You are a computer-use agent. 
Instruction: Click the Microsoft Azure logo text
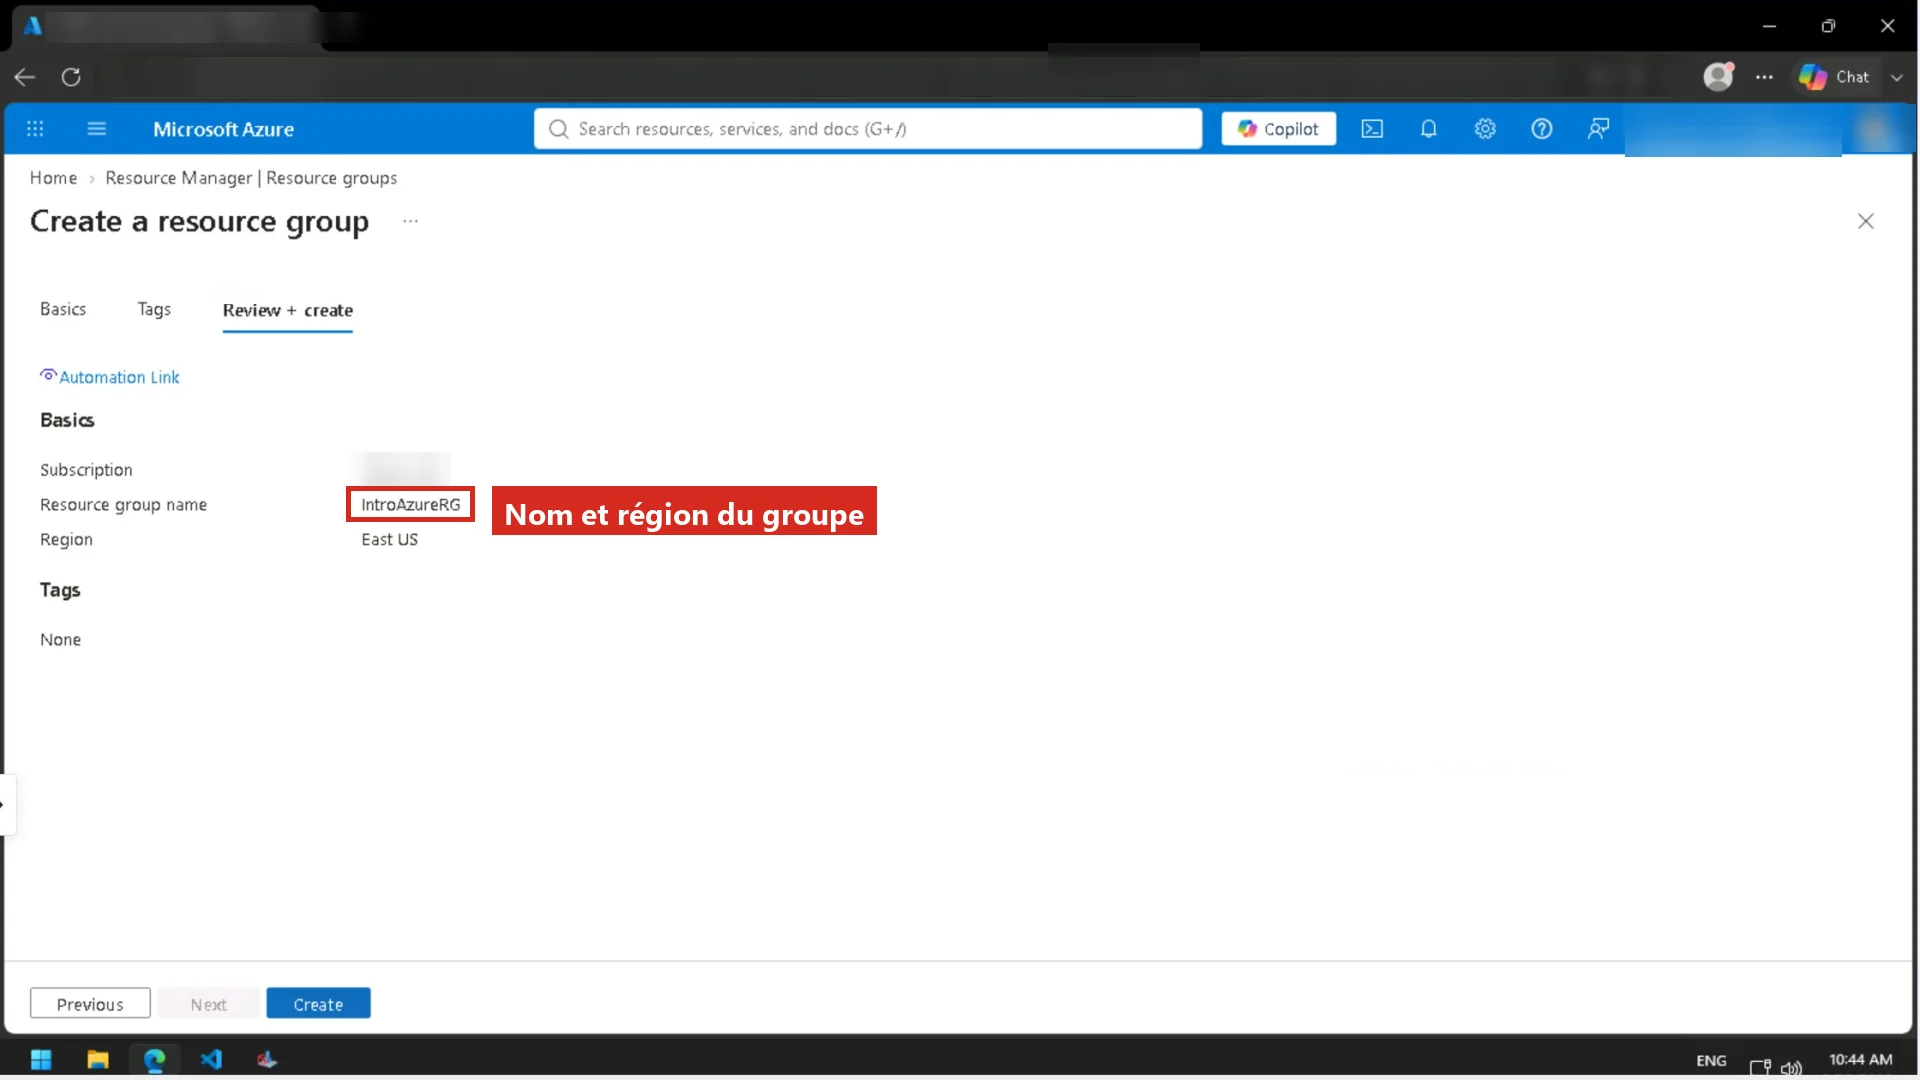(x=223, y=129)
